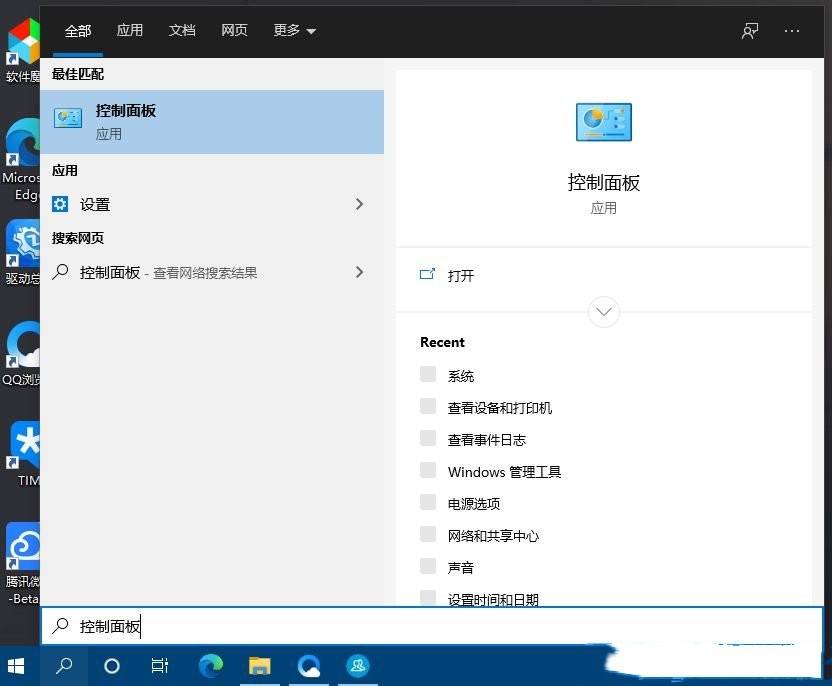Screen dimensions: 832x686
Task: Open the TIM app from the desktop
Action: pyautogui.click(x=21, y=445)
